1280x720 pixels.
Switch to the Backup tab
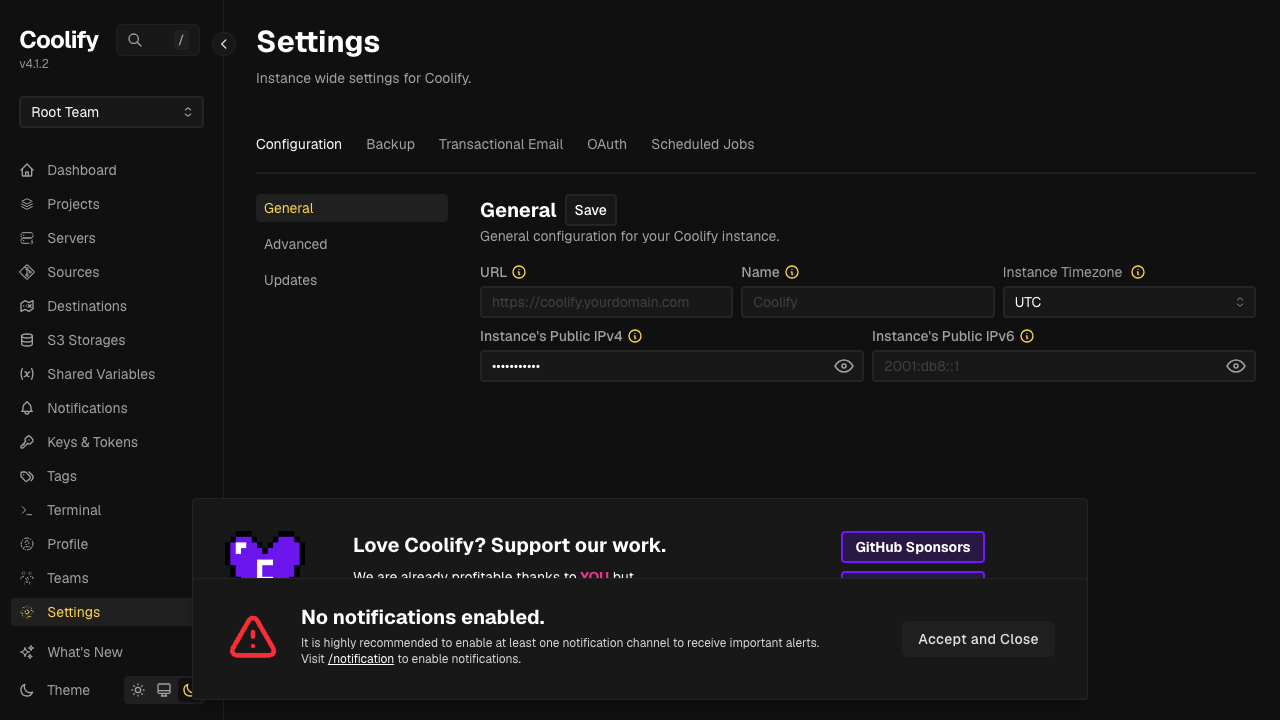(390, 144)
